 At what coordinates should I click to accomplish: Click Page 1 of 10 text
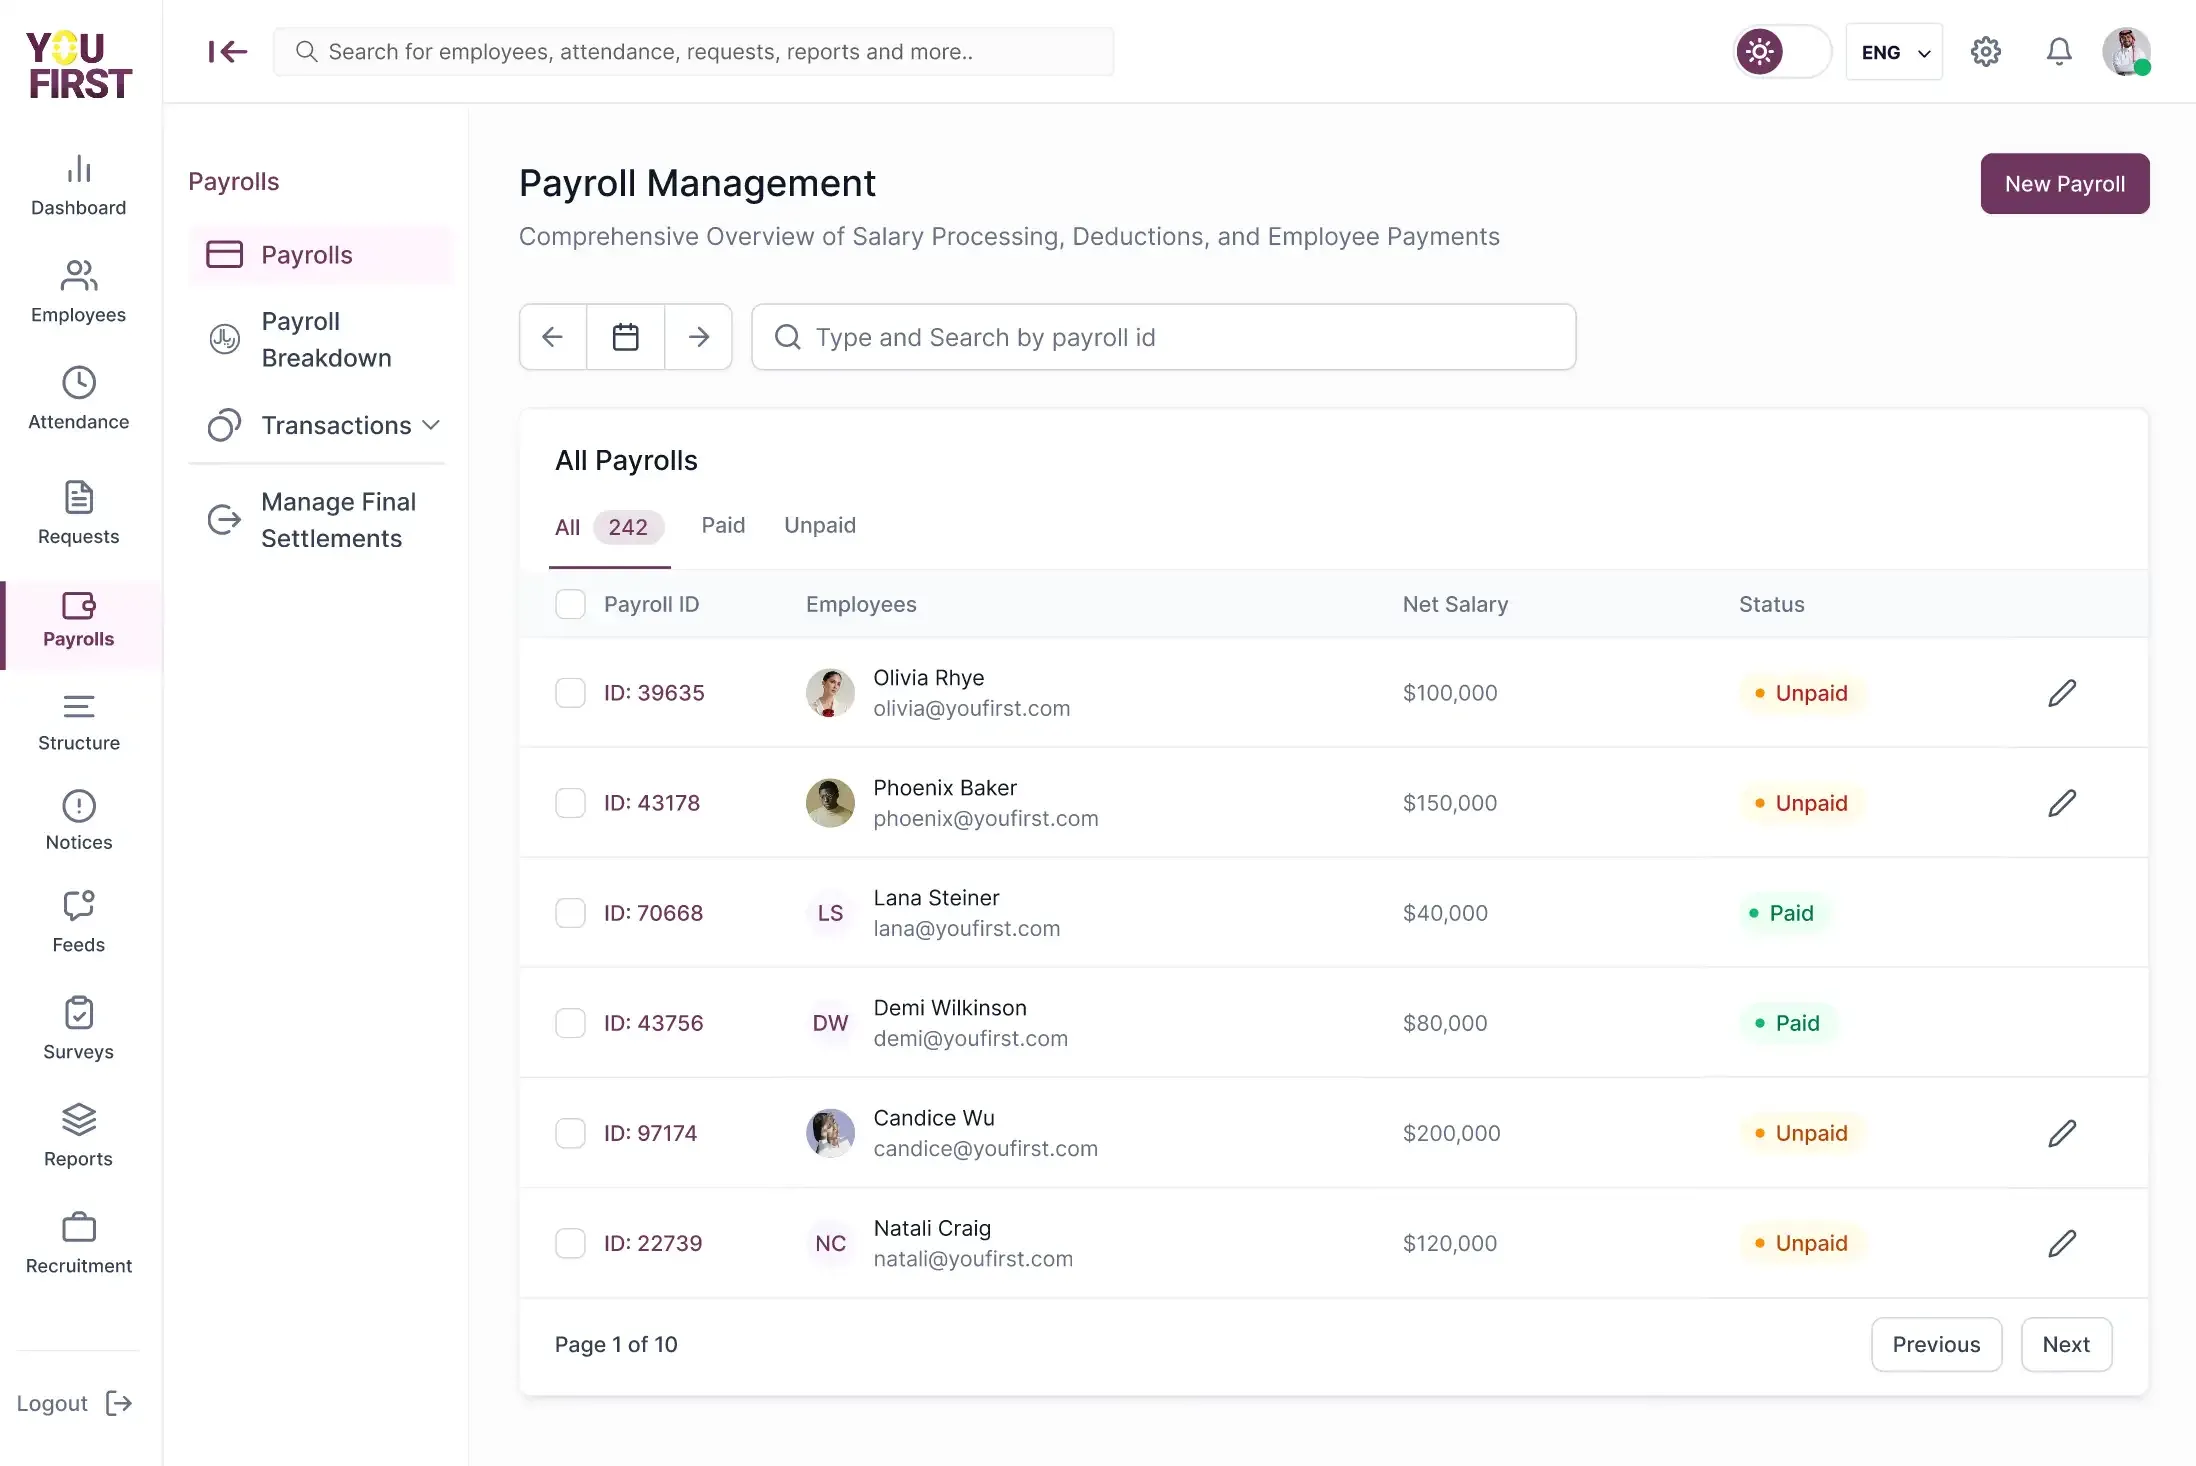coord(616,1345)
